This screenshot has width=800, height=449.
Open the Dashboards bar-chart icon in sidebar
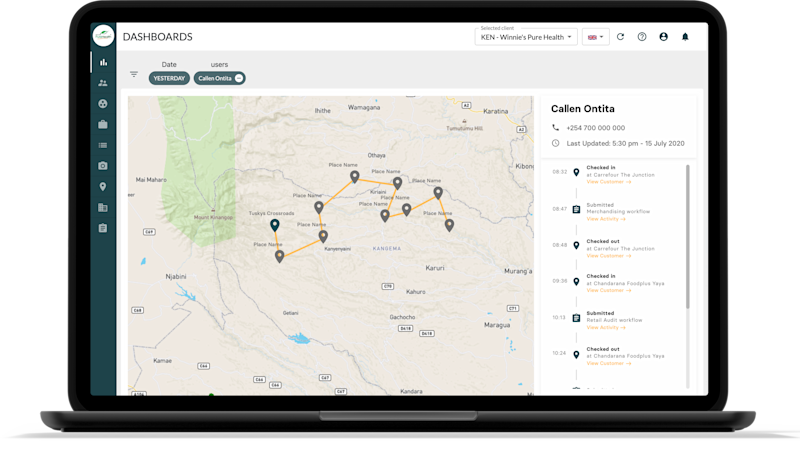click(103, 62)
